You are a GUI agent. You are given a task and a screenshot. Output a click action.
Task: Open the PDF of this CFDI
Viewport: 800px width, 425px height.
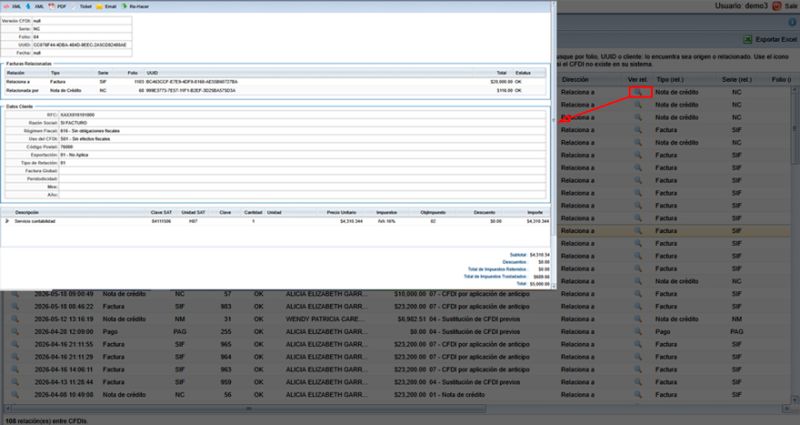tap(58, 7)
